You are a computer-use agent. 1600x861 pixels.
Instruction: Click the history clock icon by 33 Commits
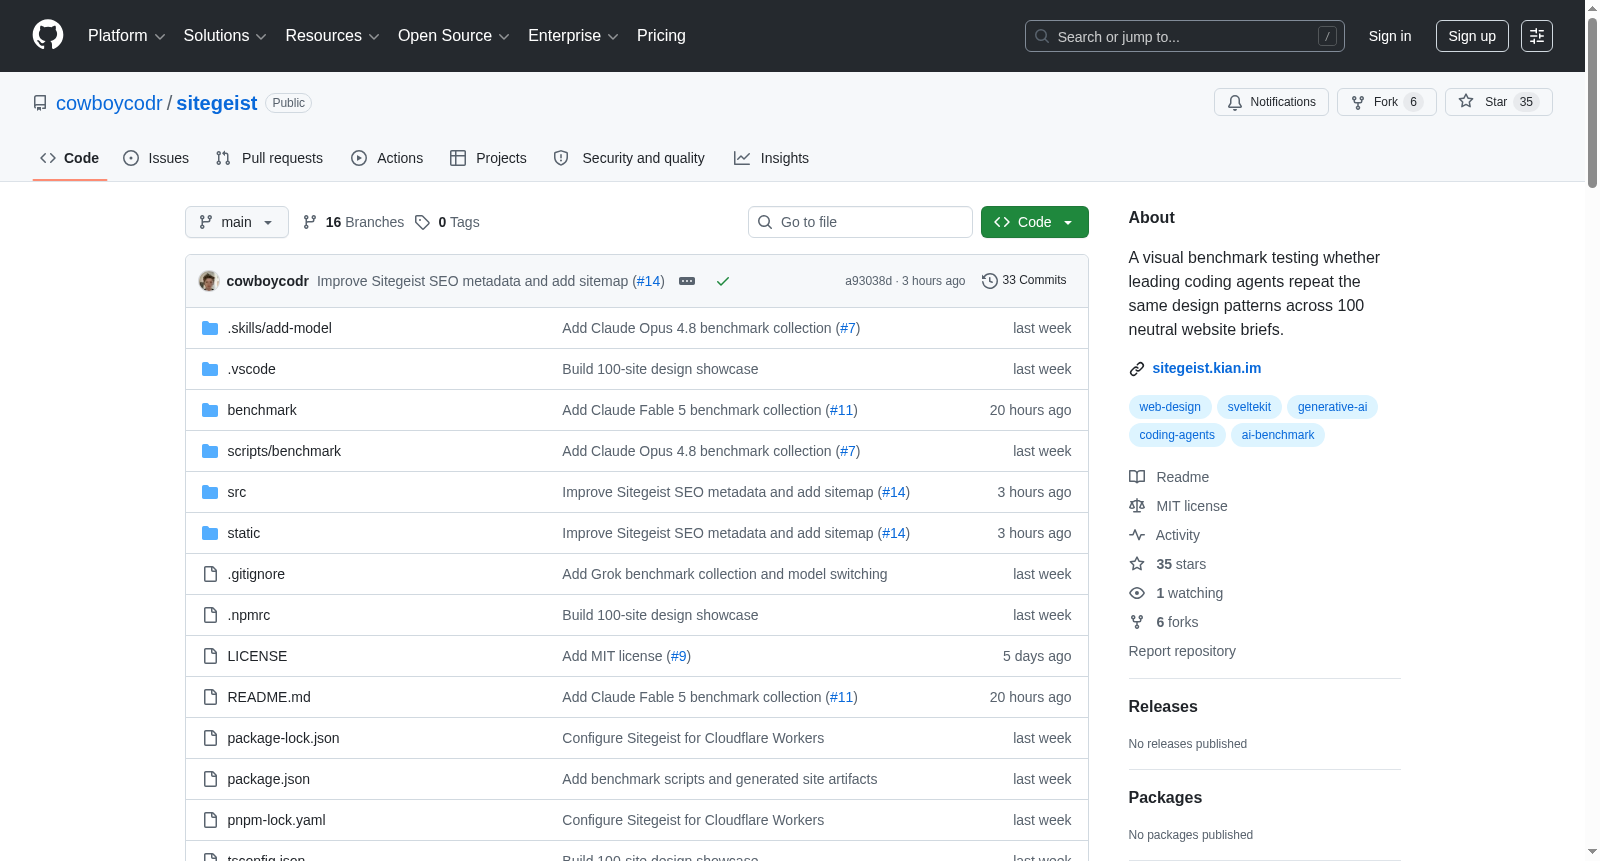[990, 281]
